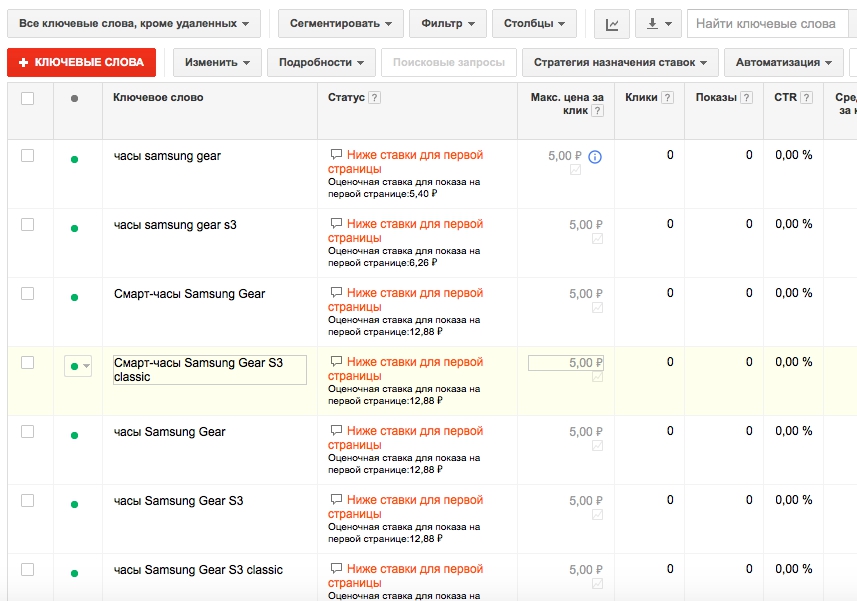
Task: Click bid simulator icon for часы Samsung Gear S3
Action: point(597,515)
